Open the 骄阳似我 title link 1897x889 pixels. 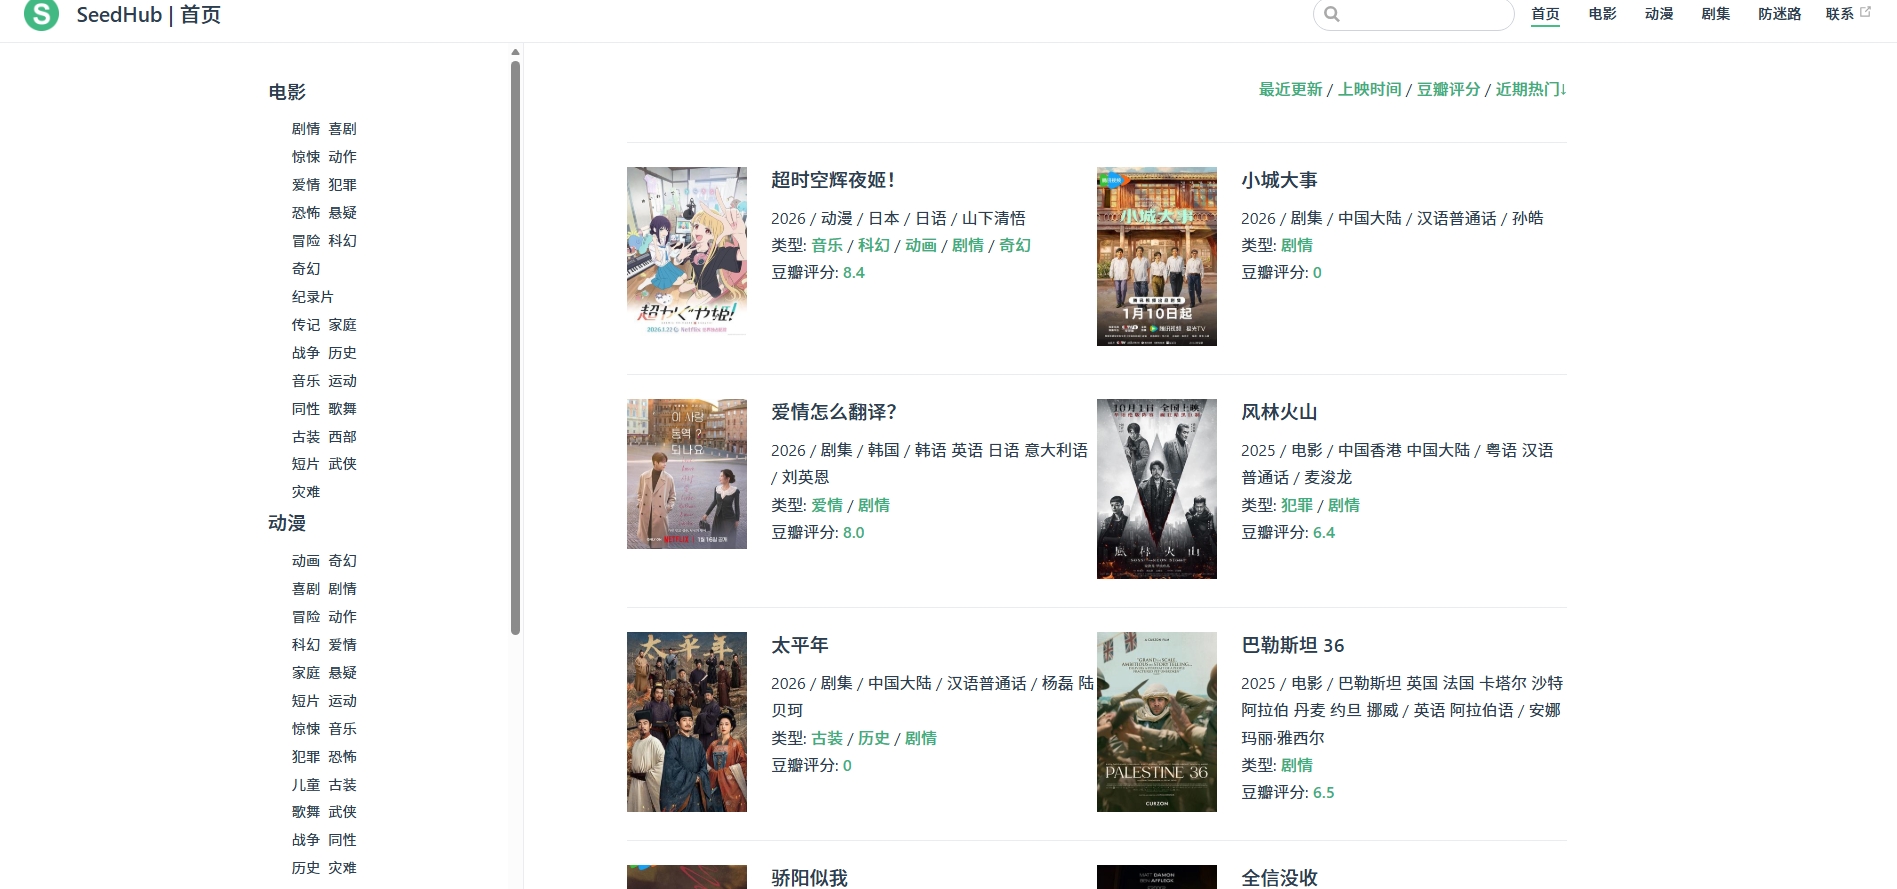point(809,878)
